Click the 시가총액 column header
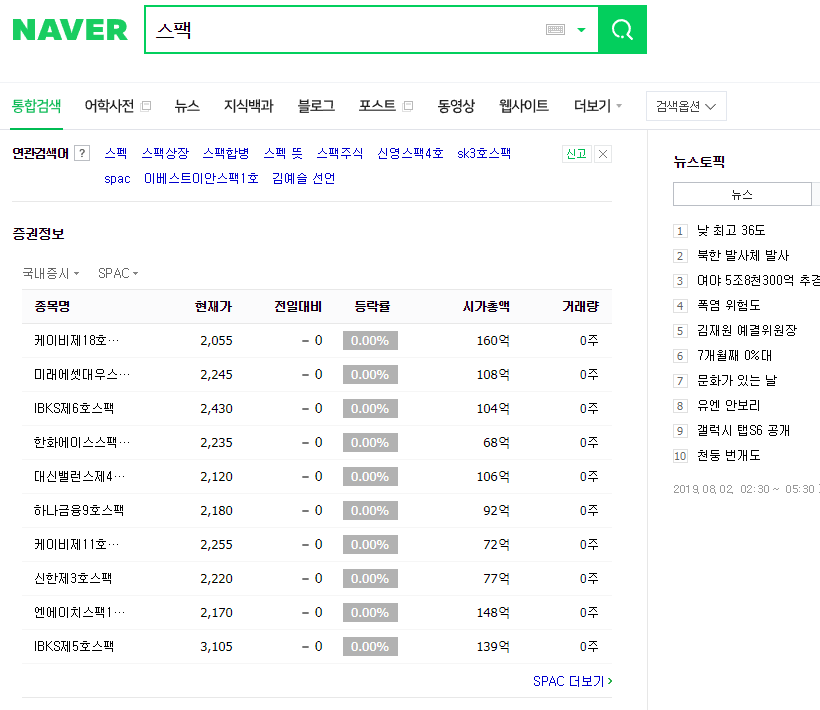Screen dimensions: 820x710 coord(486,306)
